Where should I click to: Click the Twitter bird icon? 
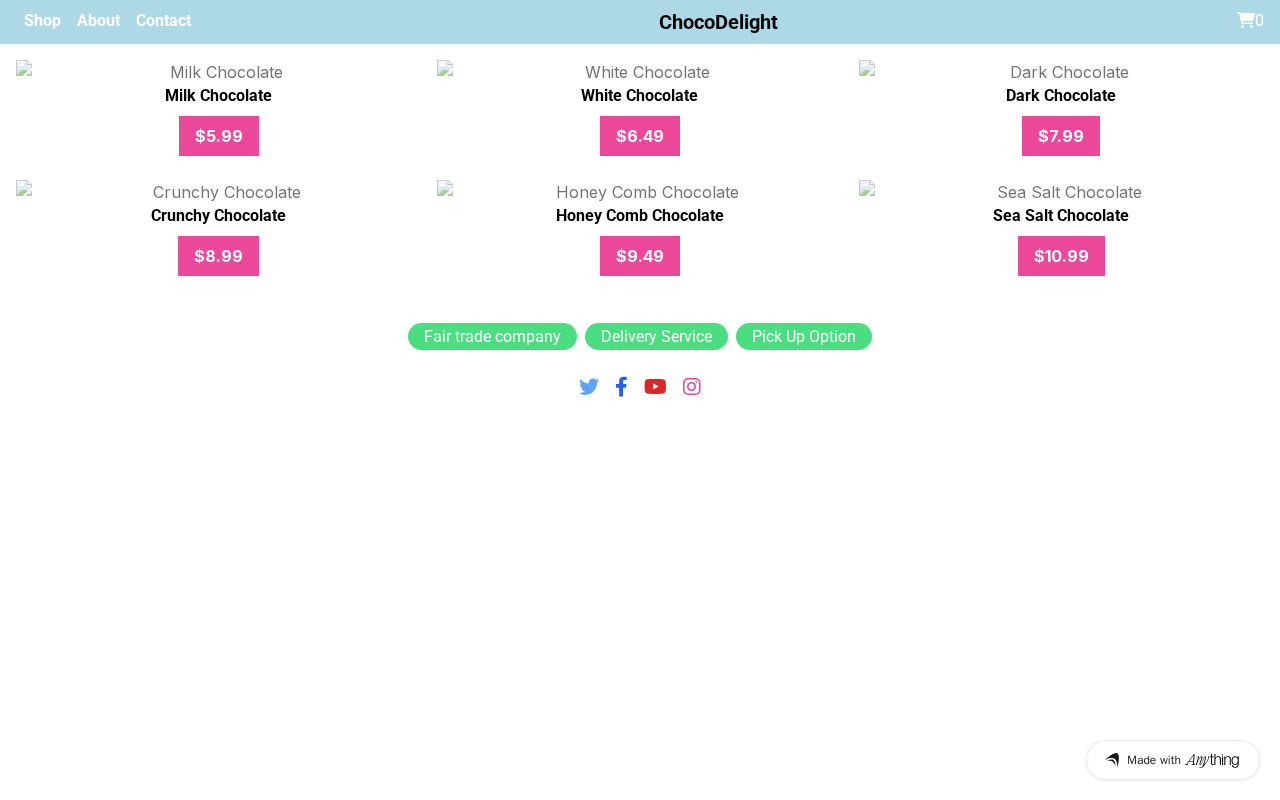(x=589, y=387)
